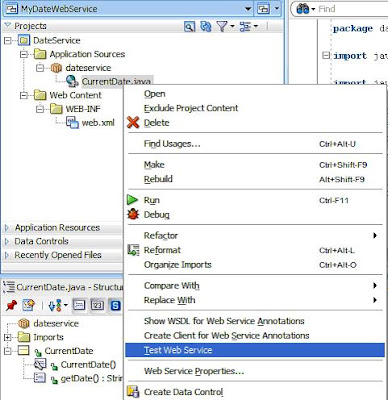
Task: Expand the Data Controls panel
Action: 7,241
